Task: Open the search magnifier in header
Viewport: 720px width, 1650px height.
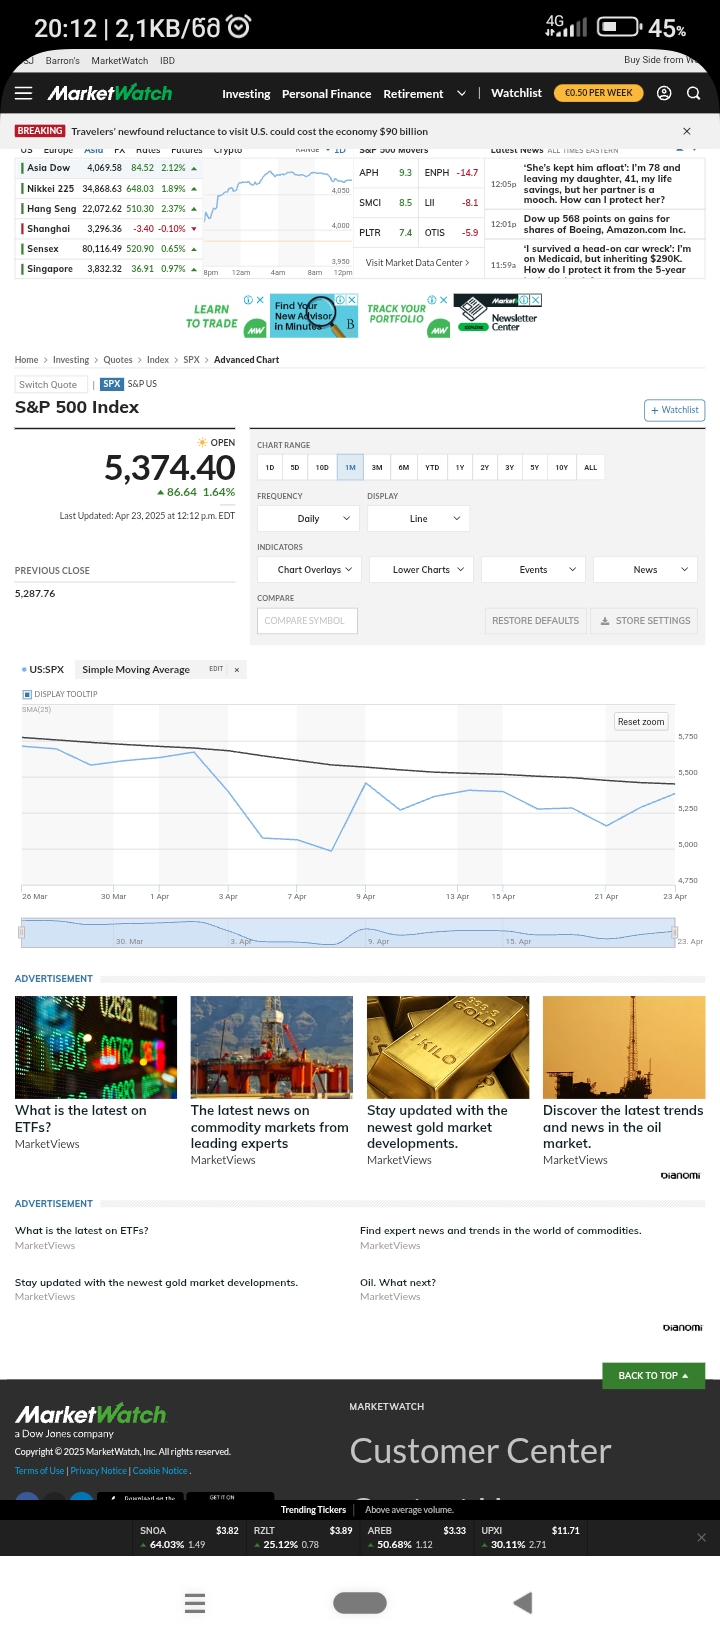Action: click(x=693, y=93)
